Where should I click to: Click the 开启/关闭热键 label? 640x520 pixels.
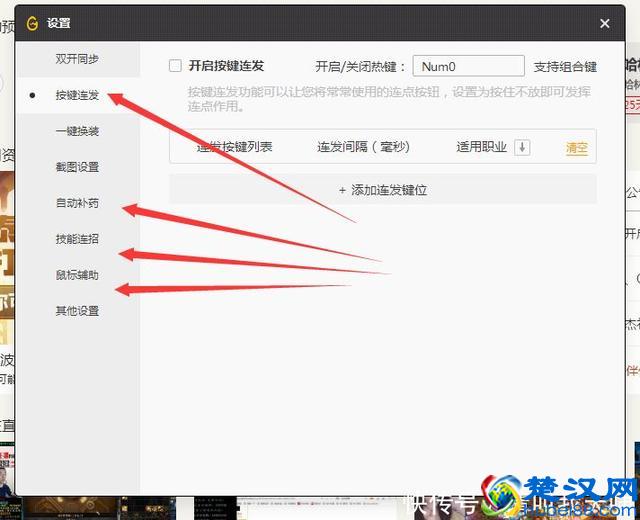[x=360, y=67]
